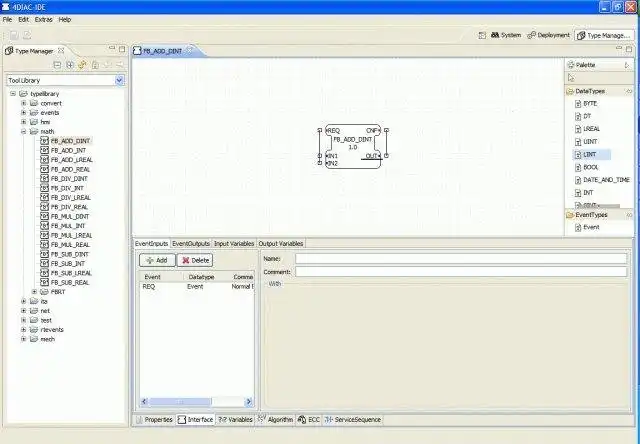Open the Algorithm bottom tab
640x444 pixels.
[x=276, y=420]
